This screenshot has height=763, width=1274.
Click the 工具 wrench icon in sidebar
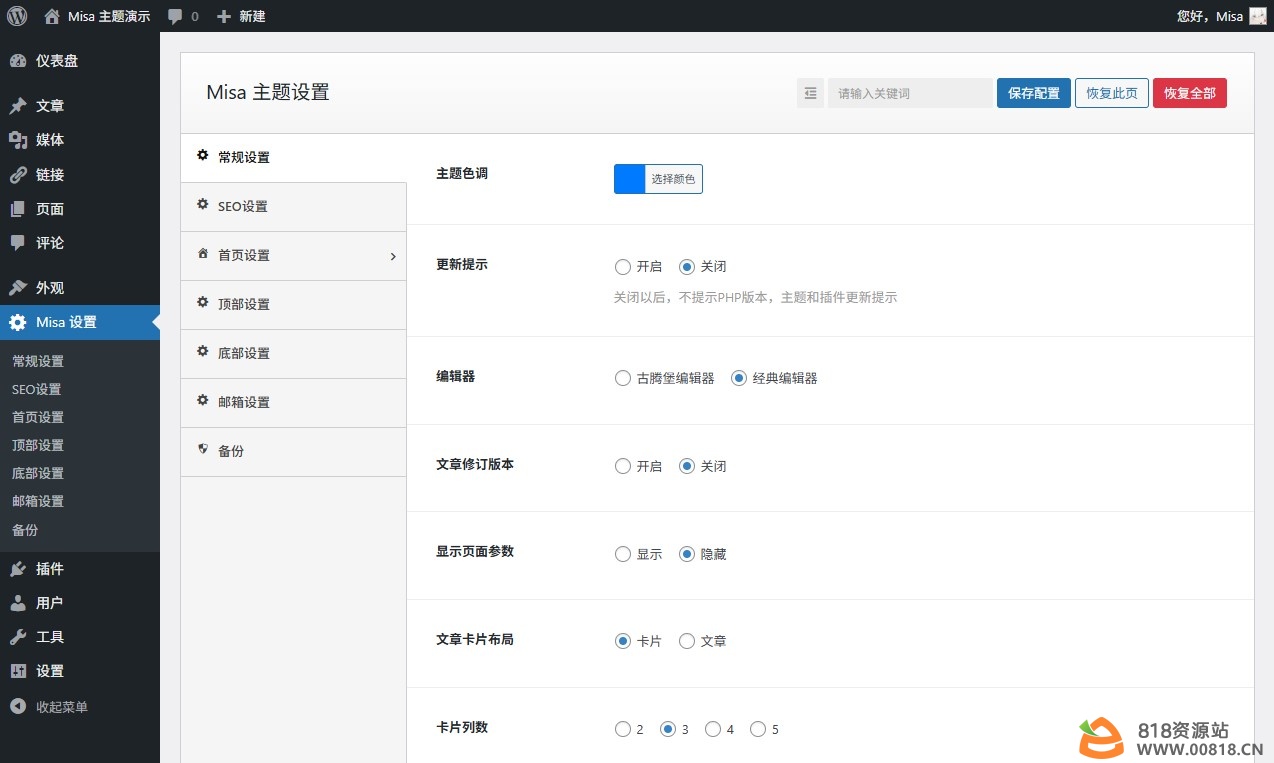[x=18, y=637]
